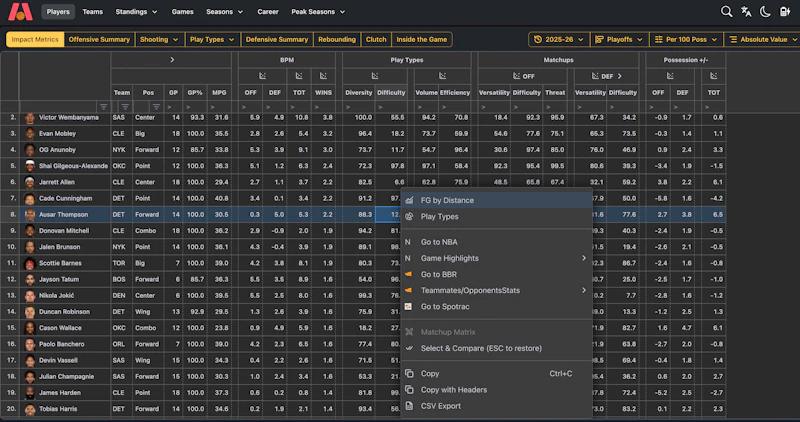The height and width of the screenshot is (422, 800).
Task: Expand Teammates/OpponentsStats submenu
Action: coord(584,290)
